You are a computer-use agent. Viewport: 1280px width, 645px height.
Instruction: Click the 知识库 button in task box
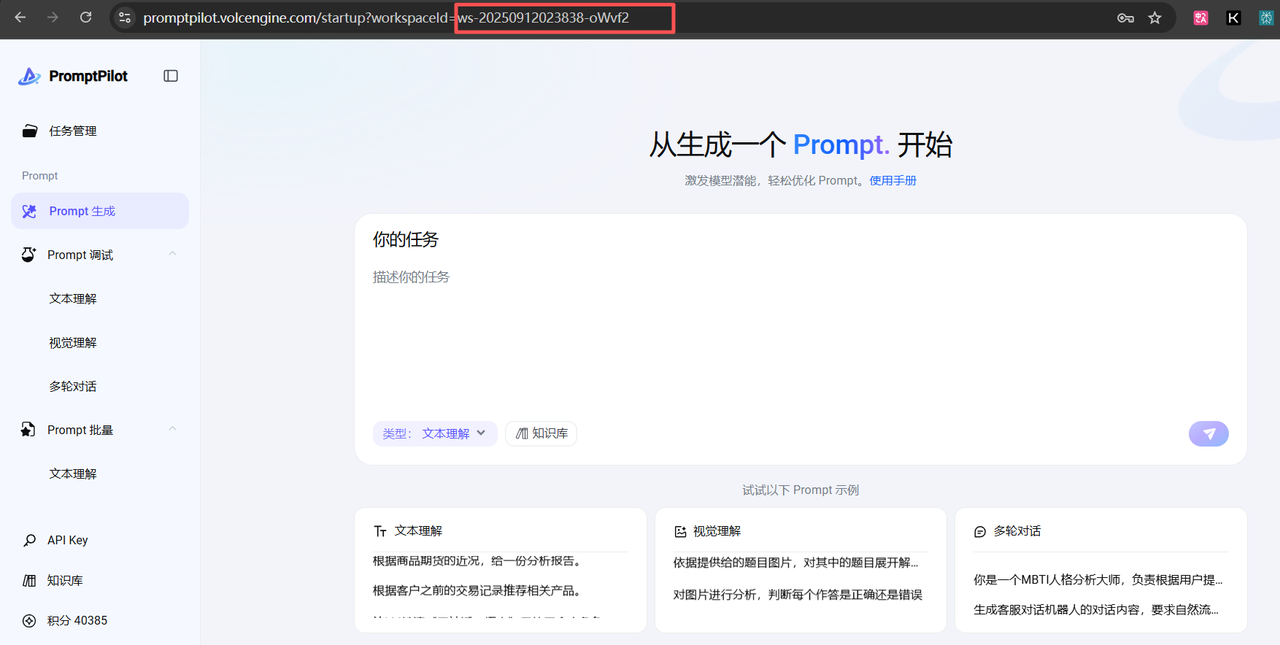click(x=541, y=433)
